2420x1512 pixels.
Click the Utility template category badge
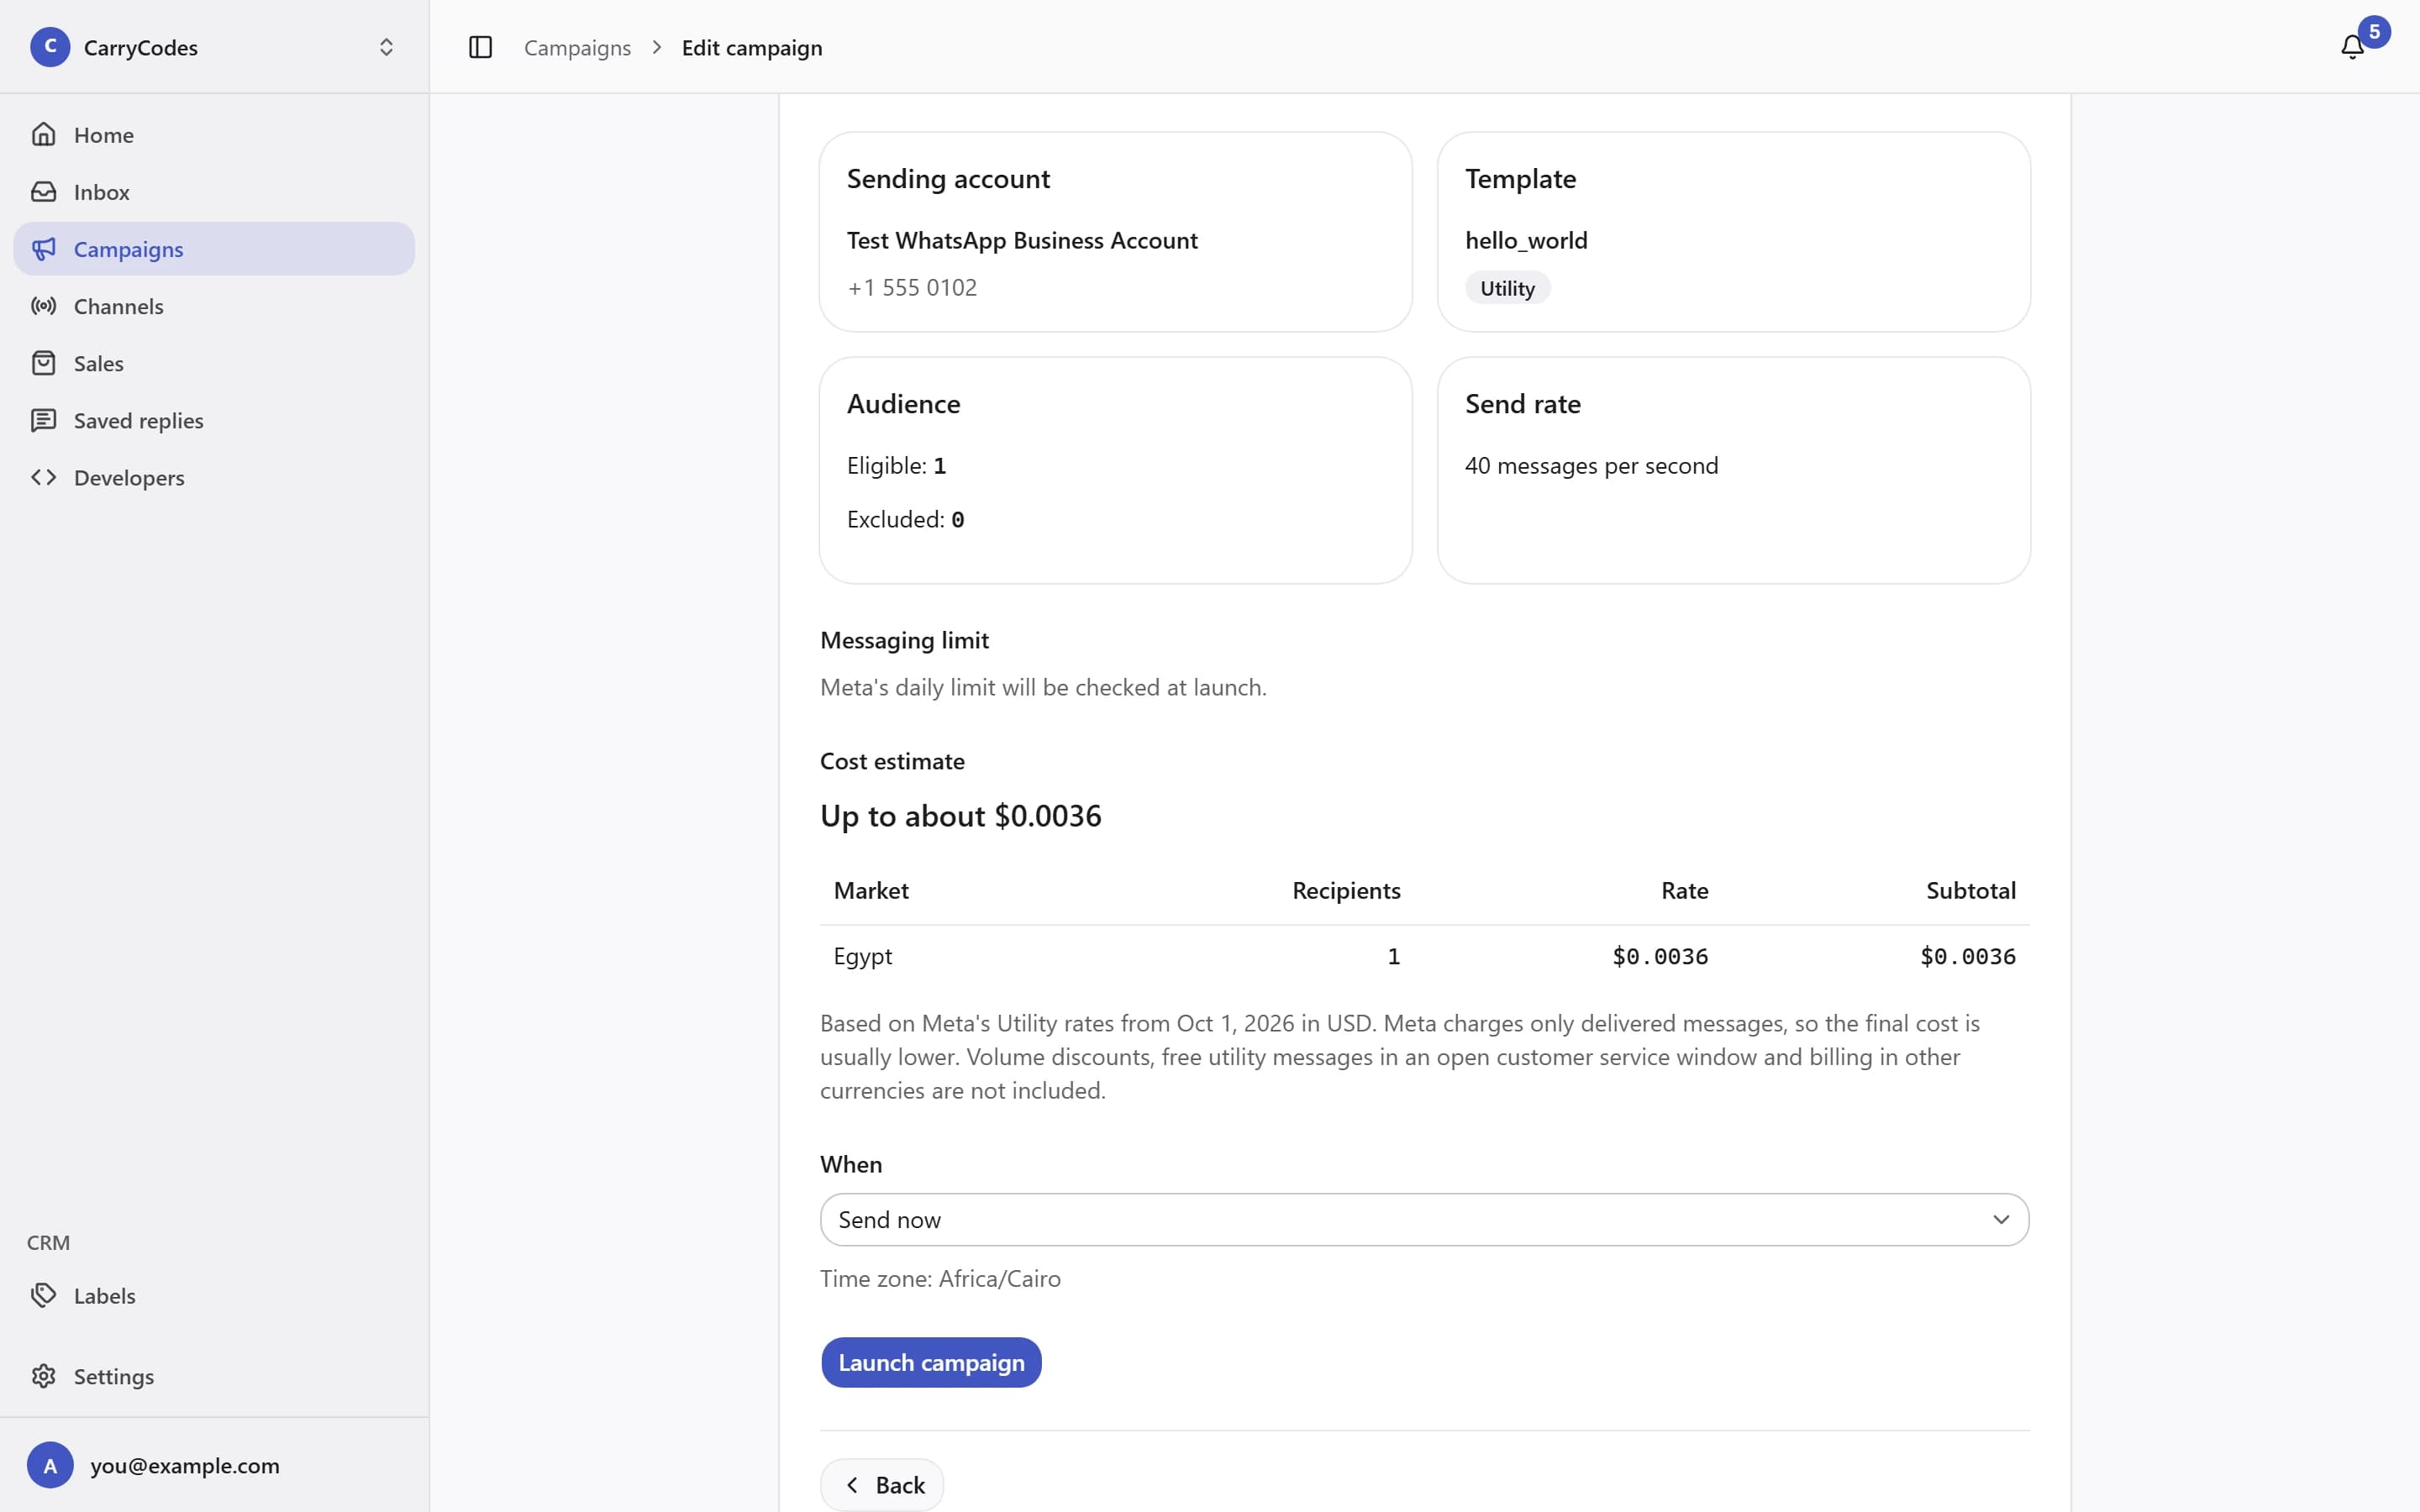coord(1507,288)
